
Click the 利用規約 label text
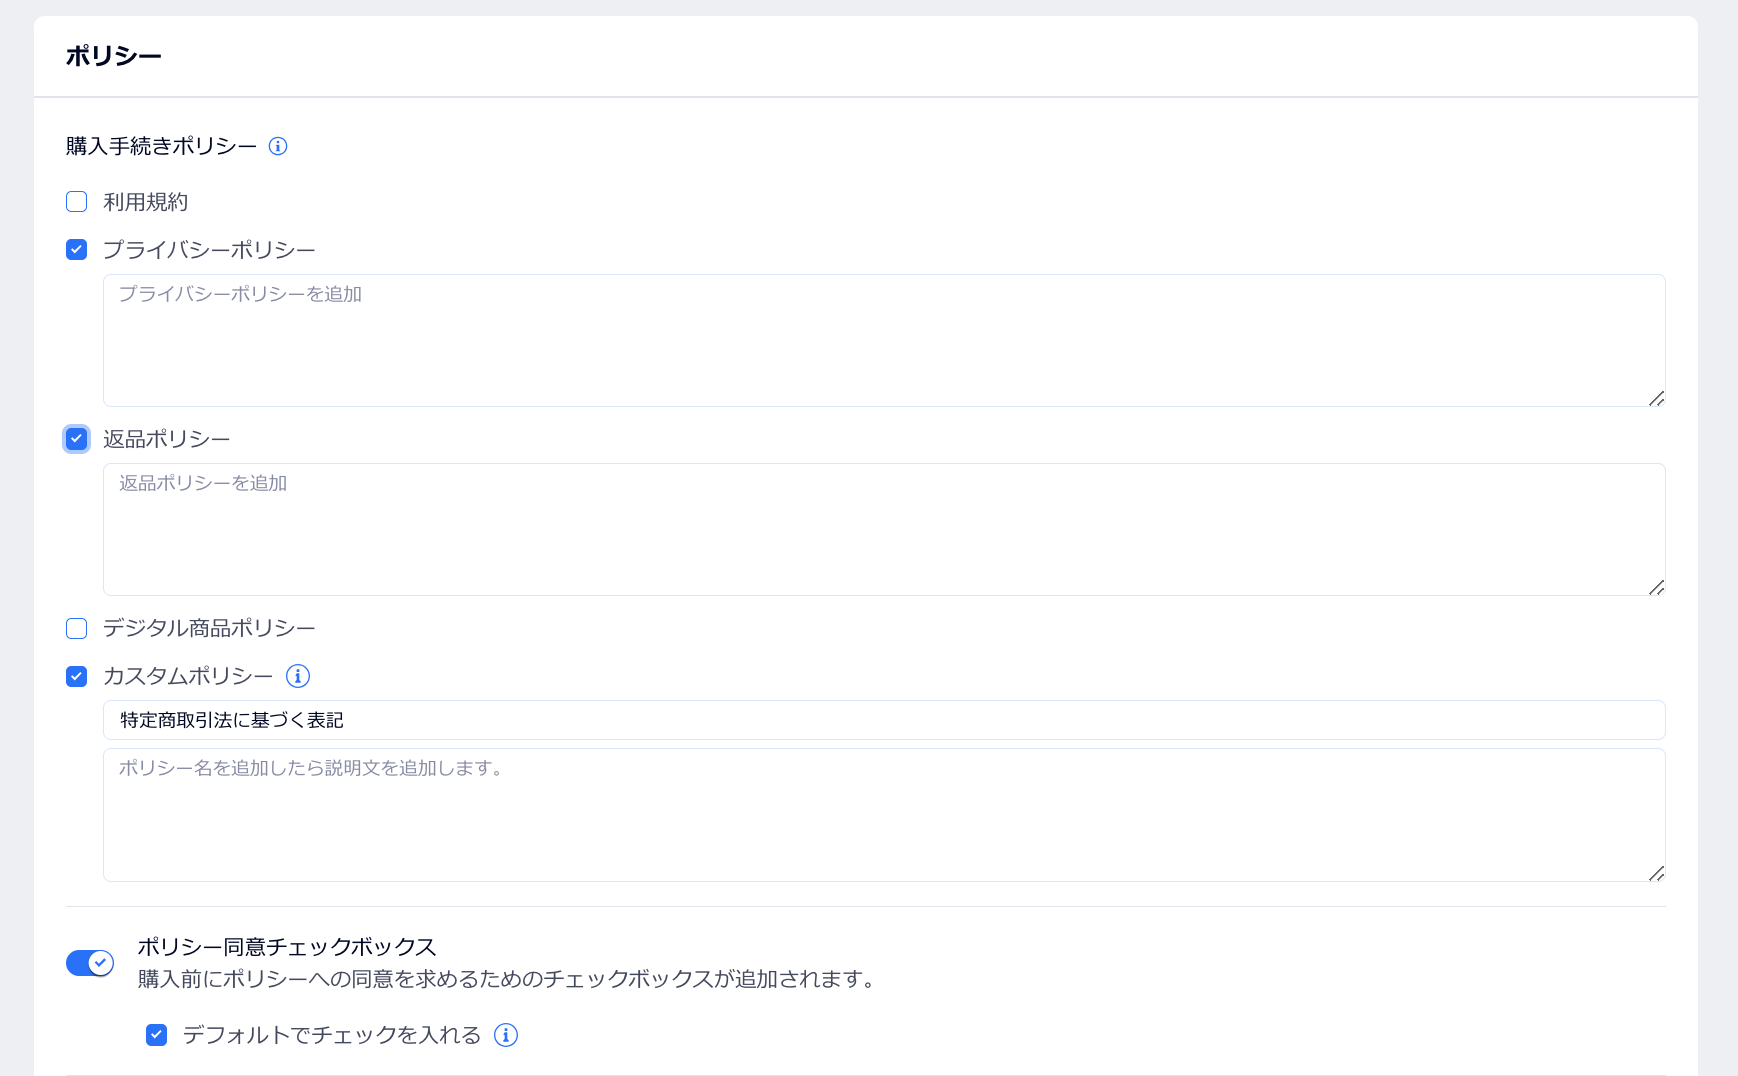click(x=146, y=202)
